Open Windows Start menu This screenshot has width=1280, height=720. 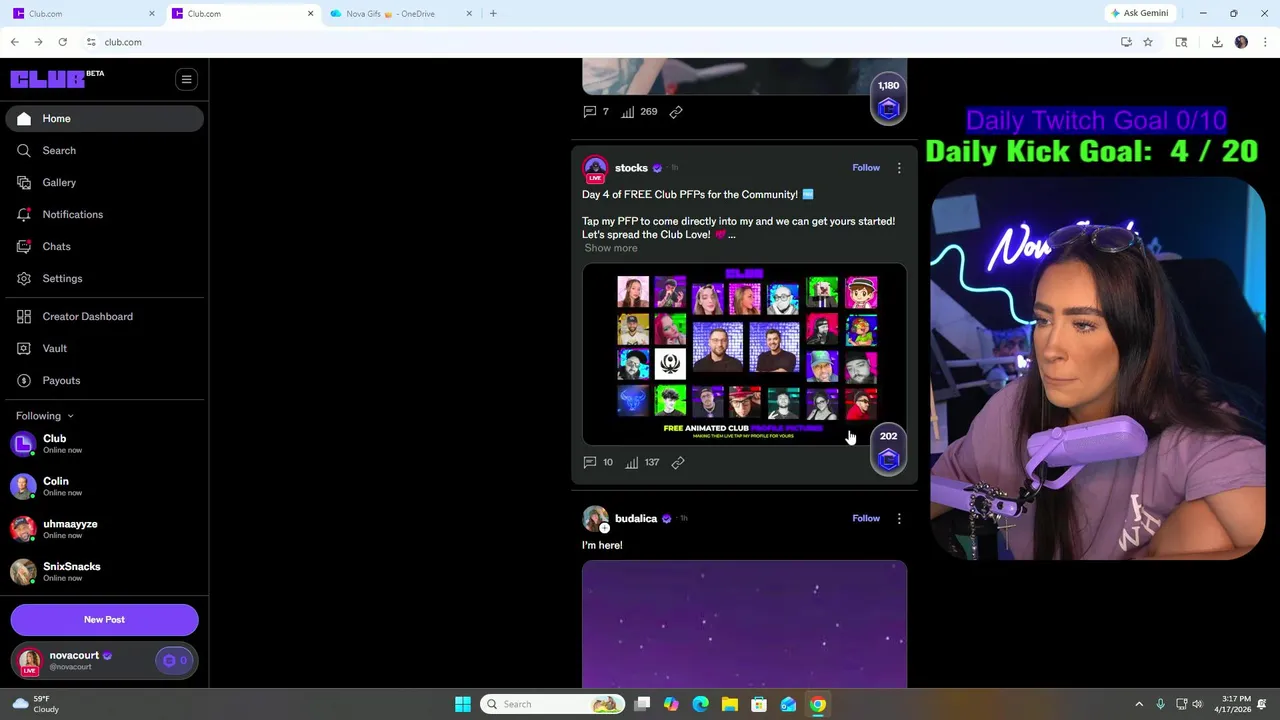point(462,704)
